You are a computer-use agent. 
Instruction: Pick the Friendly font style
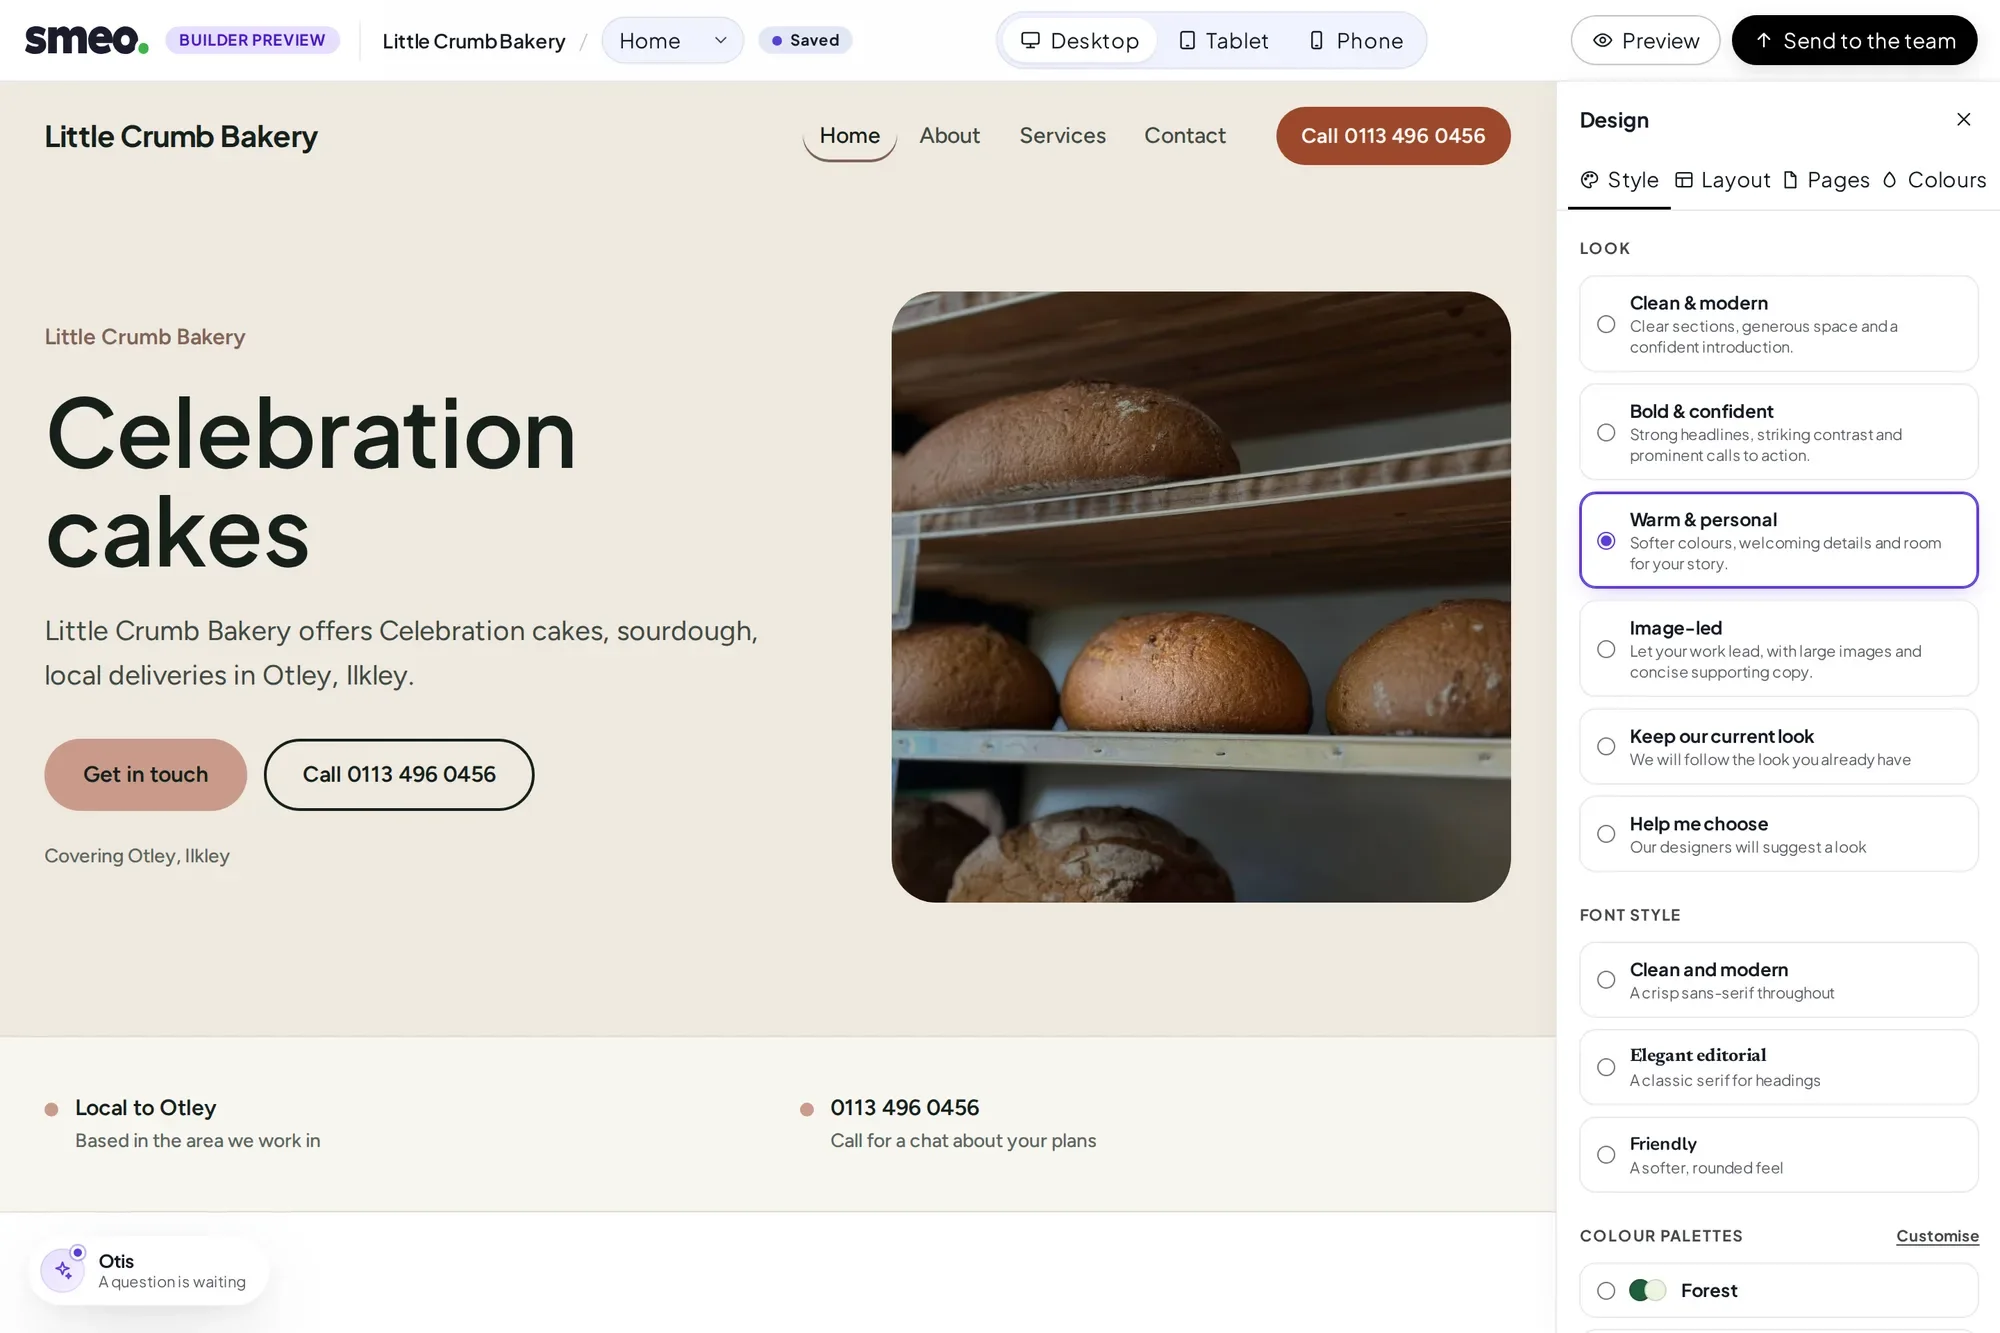[x=1778, y=1155]
